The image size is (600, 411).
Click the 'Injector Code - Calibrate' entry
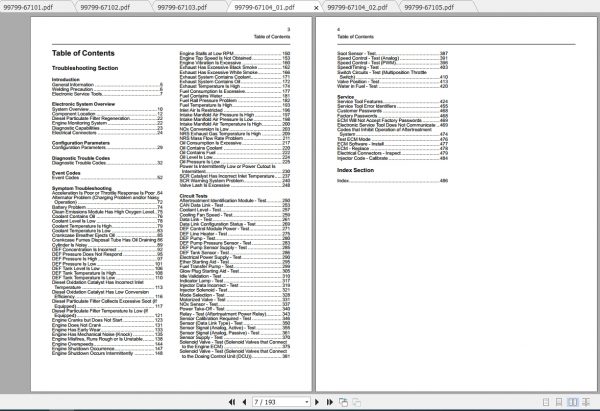click(x=392, y=158)
